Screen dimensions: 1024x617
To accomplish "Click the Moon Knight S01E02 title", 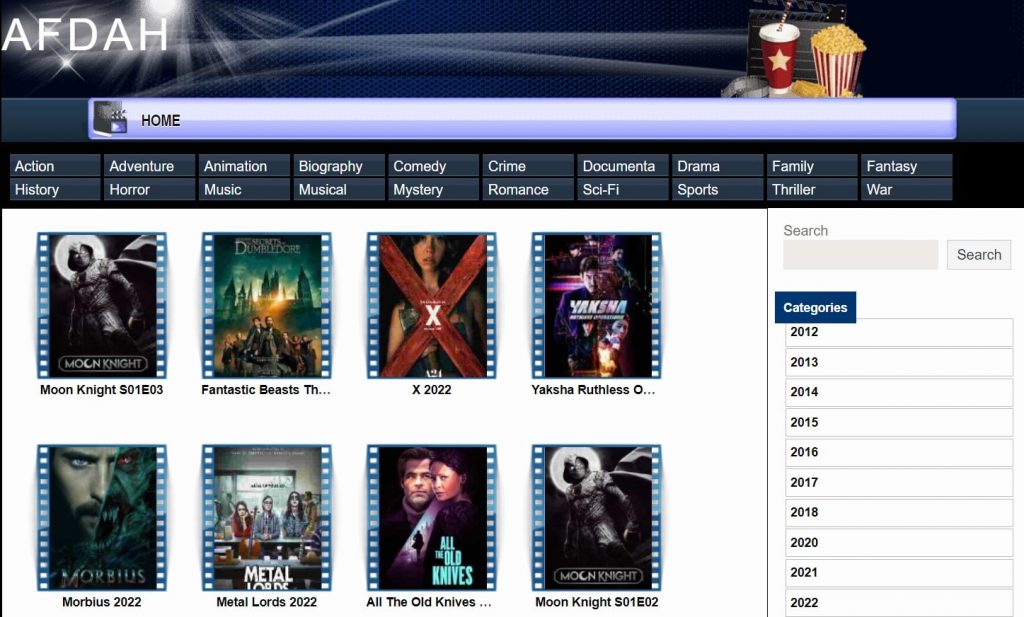I will coord(597,602).
